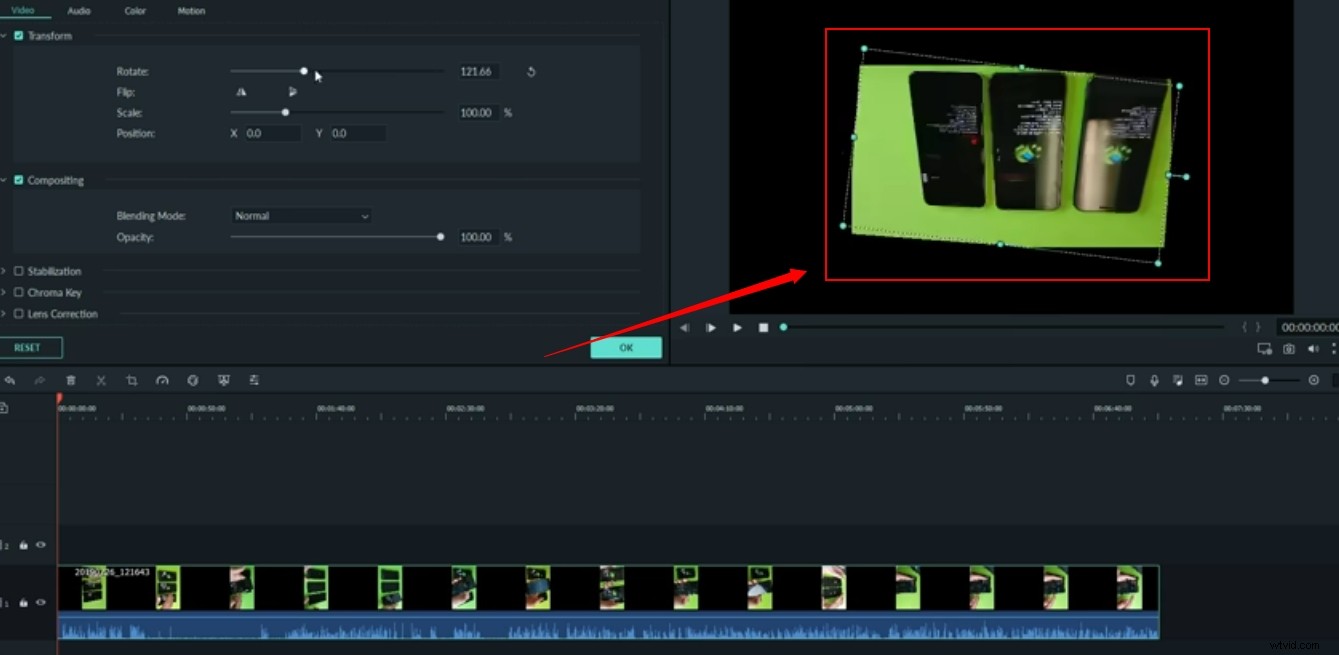Click the Split scissors icon

click(x=100, y=380)
